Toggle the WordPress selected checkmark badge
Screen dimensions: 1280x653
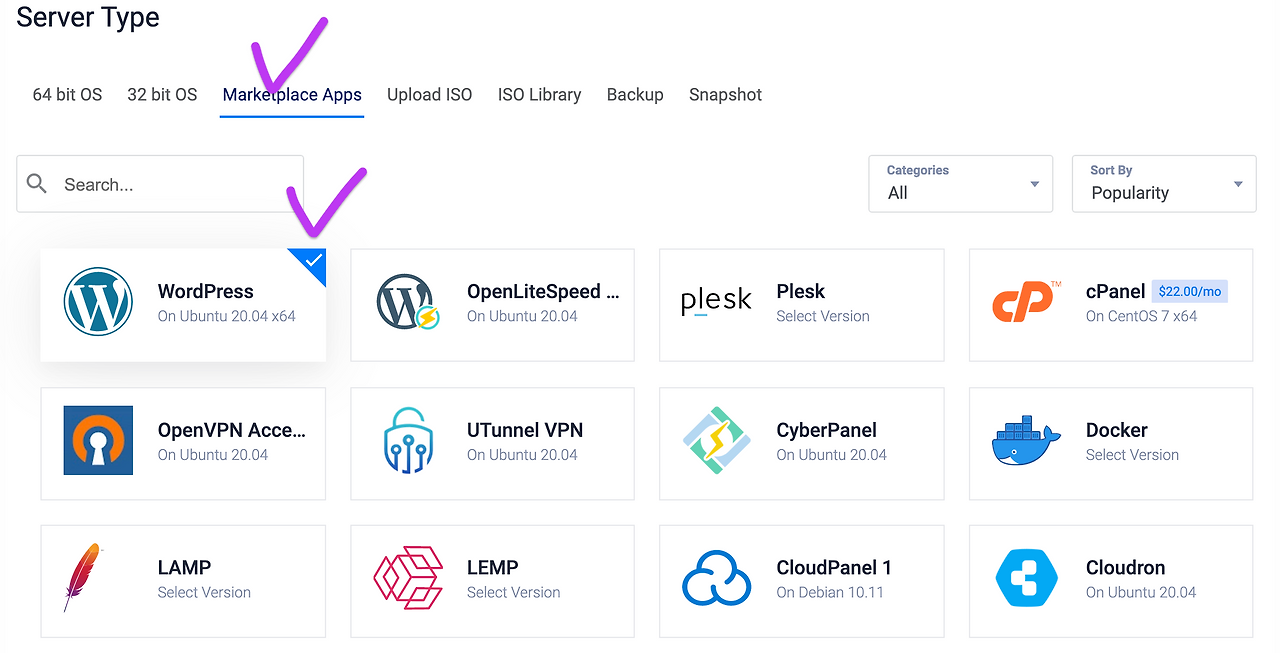[312, 262]
